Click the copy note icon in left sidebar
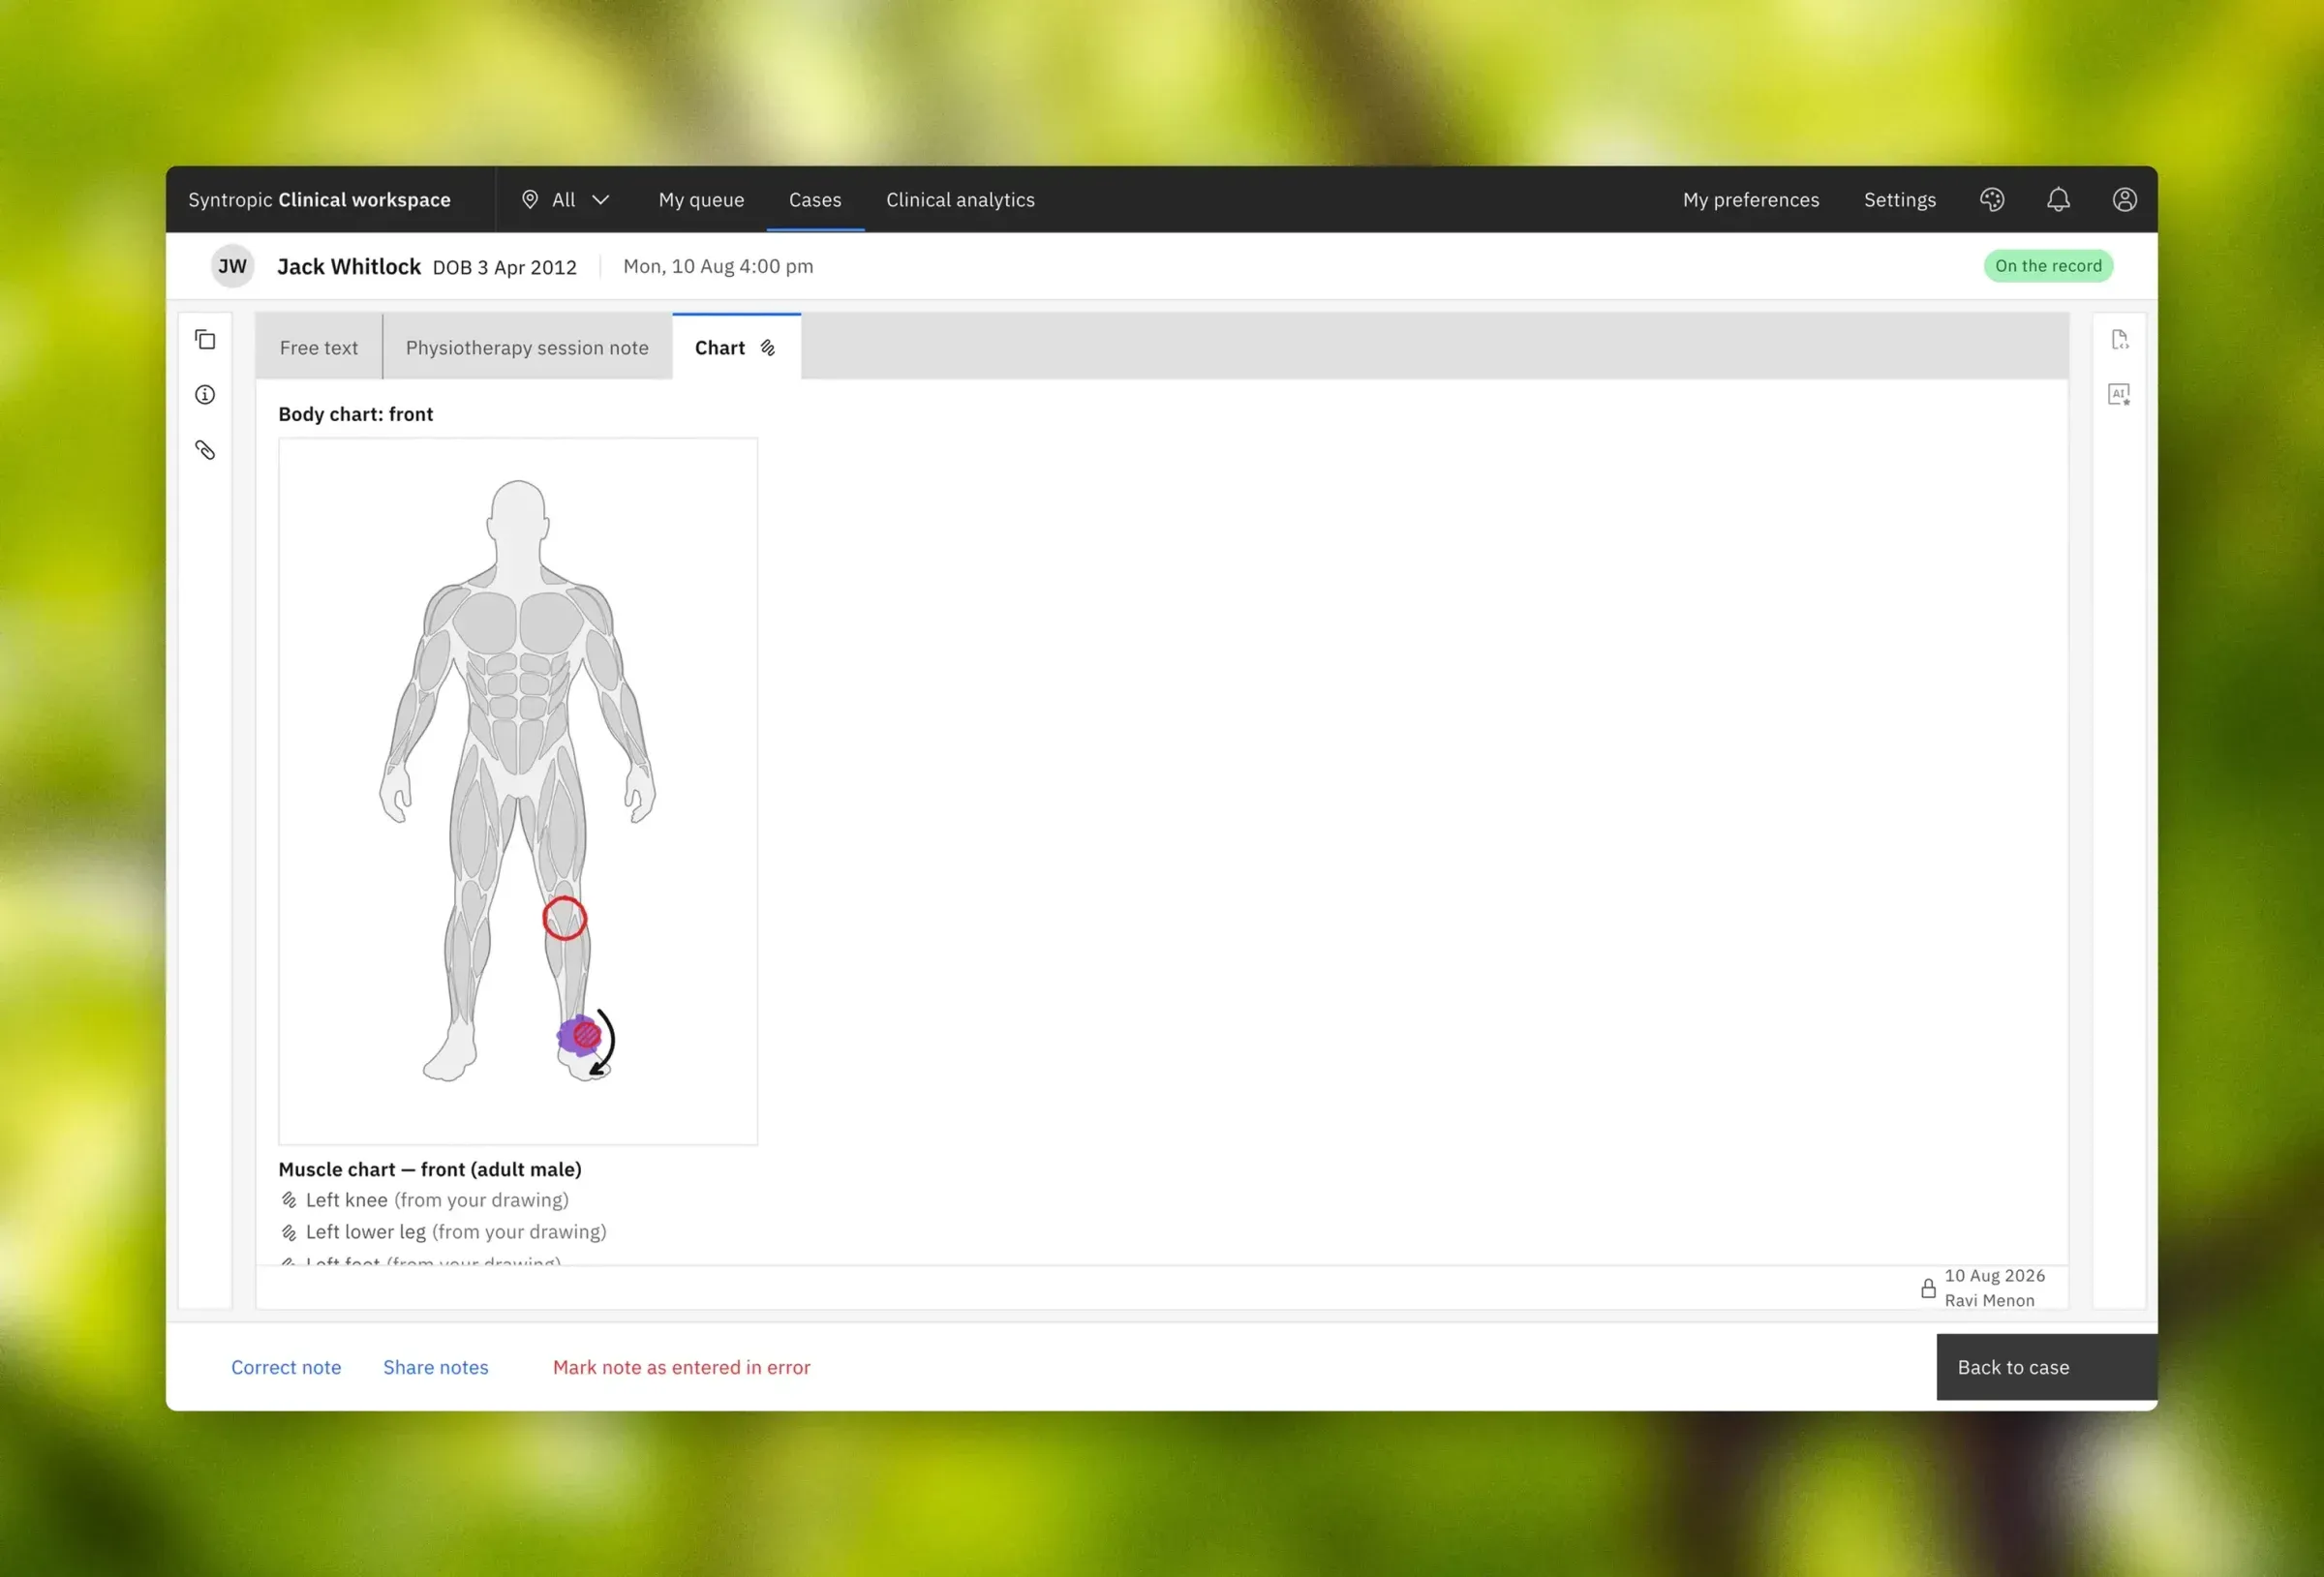Viewport: 2324px width, 1577px height. coord(205,340)
